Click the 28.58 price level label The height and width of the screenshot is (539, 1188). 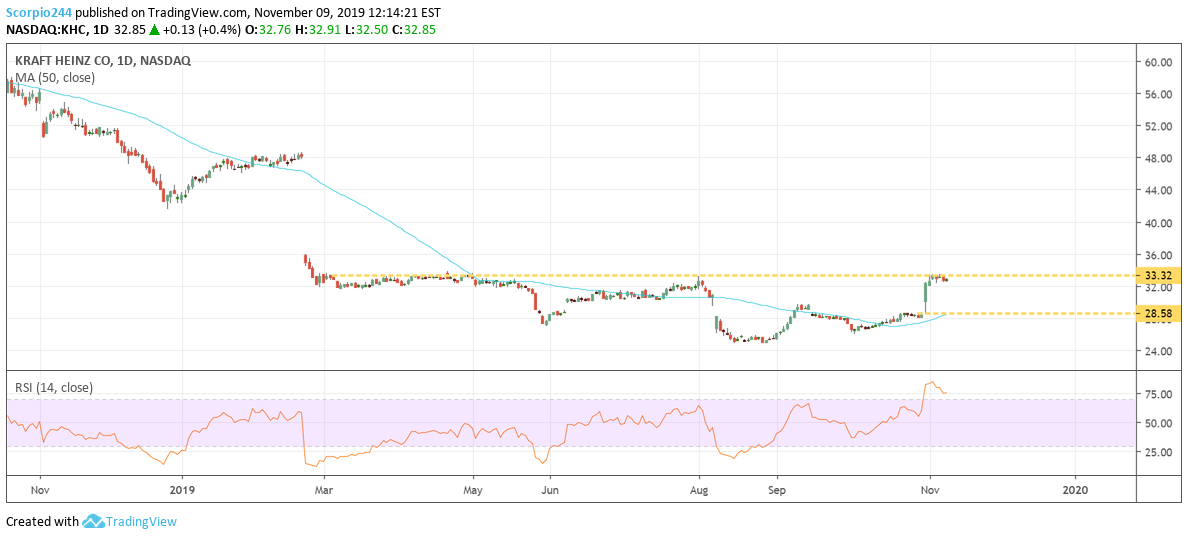tap(1157, 313)
